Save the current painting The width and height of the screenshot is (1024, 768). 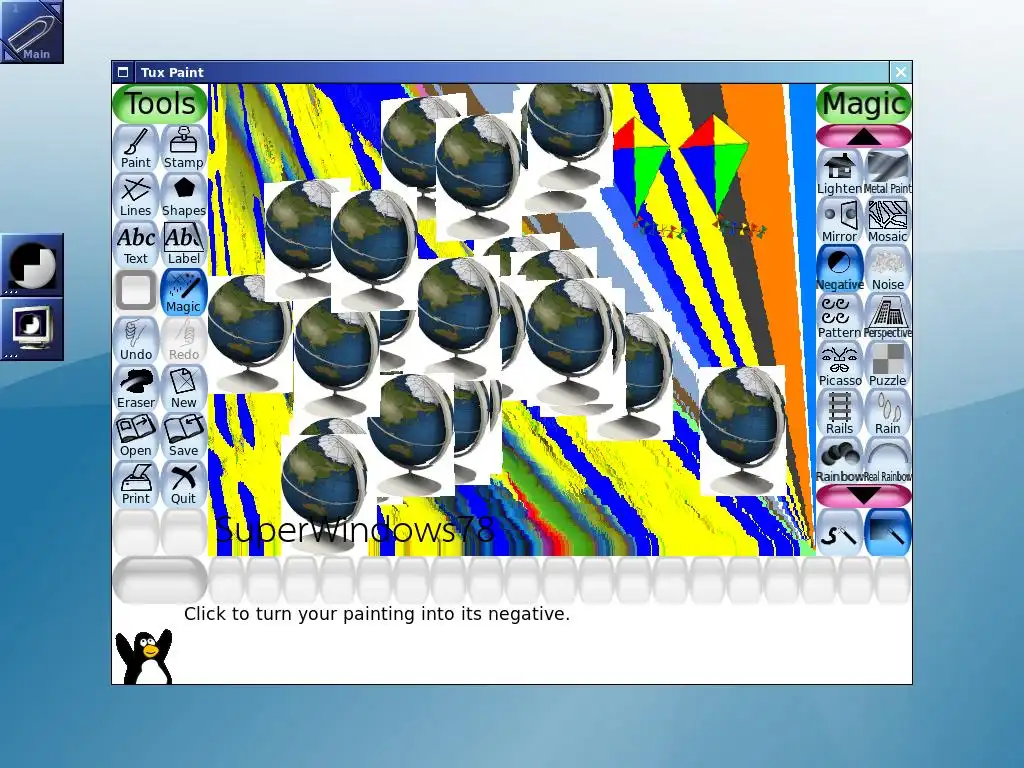point(184,436)
